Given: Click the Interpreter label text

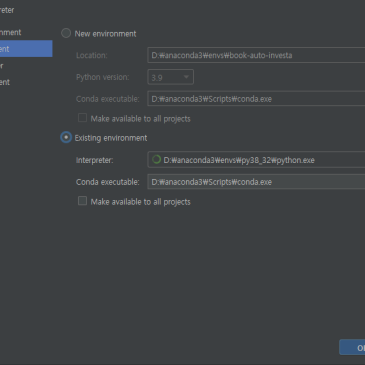Looking at the screenshot, I should point(95,160).
